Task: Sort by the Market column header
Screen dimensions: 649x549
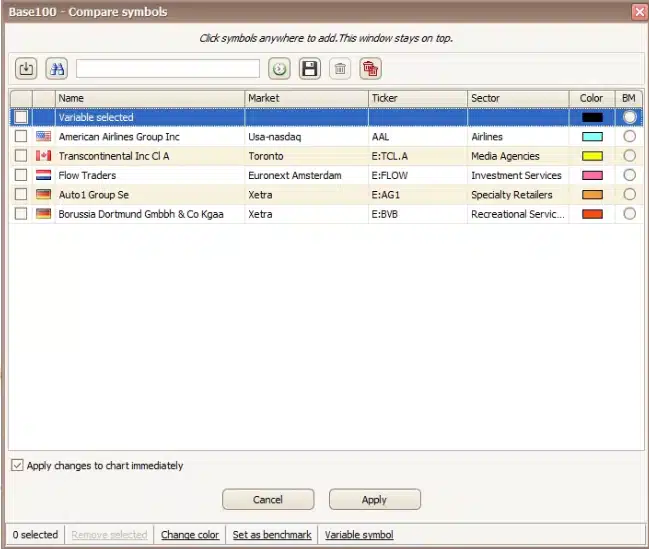Action: (x=306, y=98)
